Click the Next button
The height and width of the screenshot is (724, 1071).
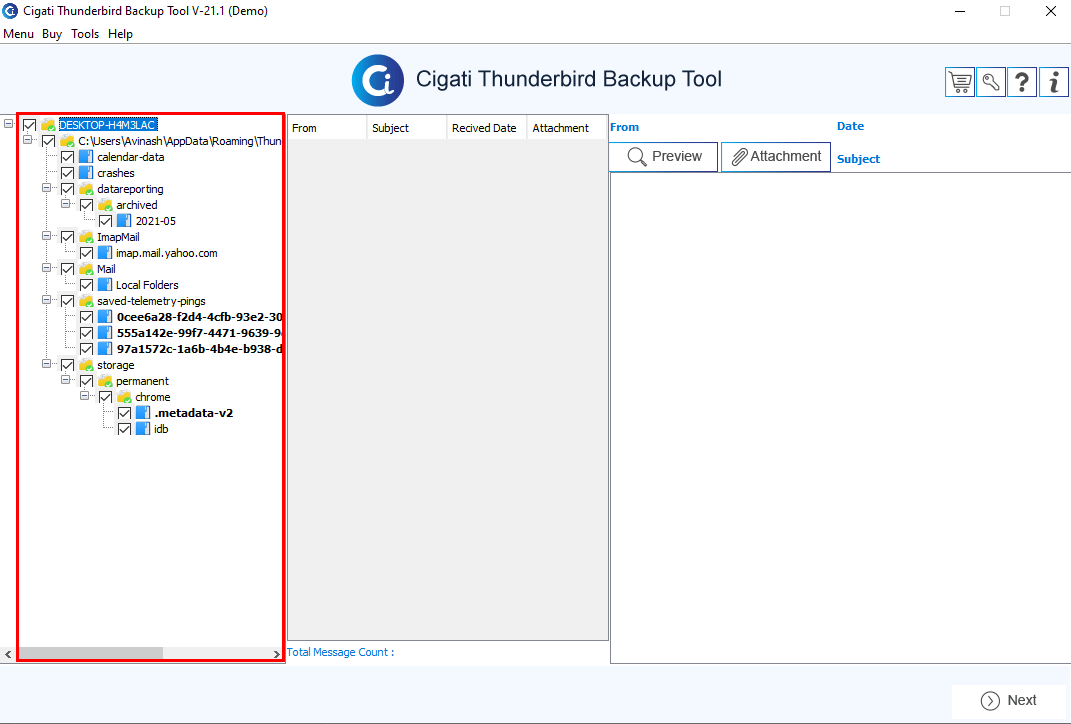pyautogui.click(x=1009, y=701)
